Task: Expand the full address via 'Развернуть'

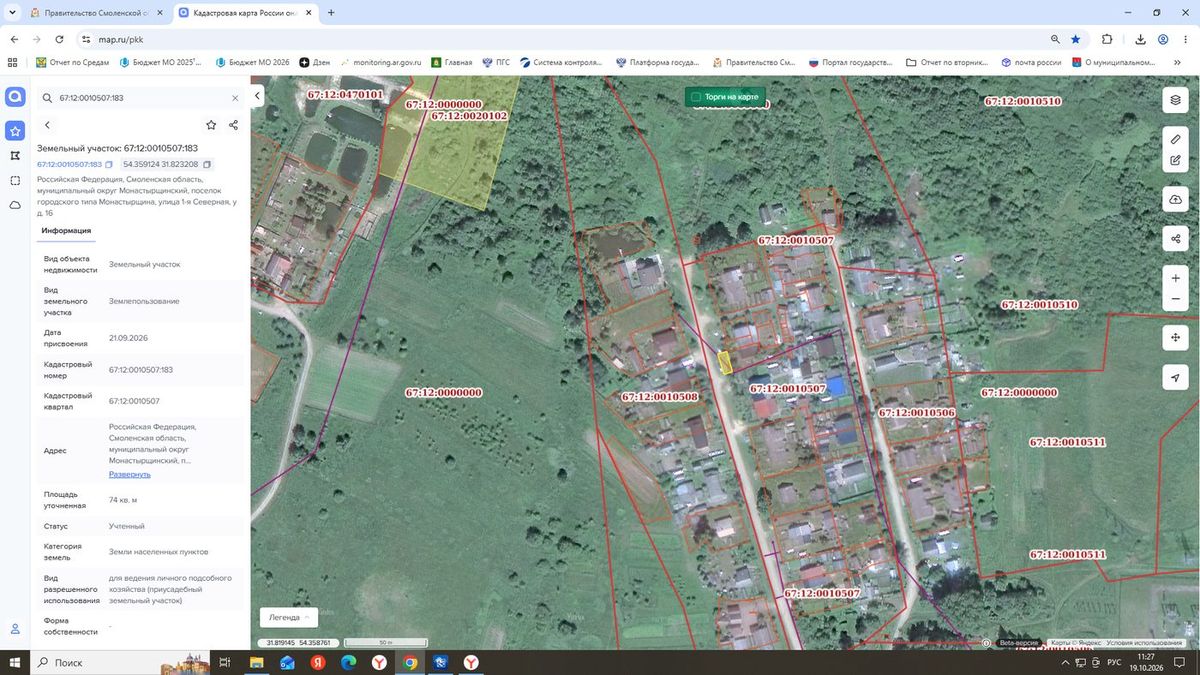Action: pos(130,474)
